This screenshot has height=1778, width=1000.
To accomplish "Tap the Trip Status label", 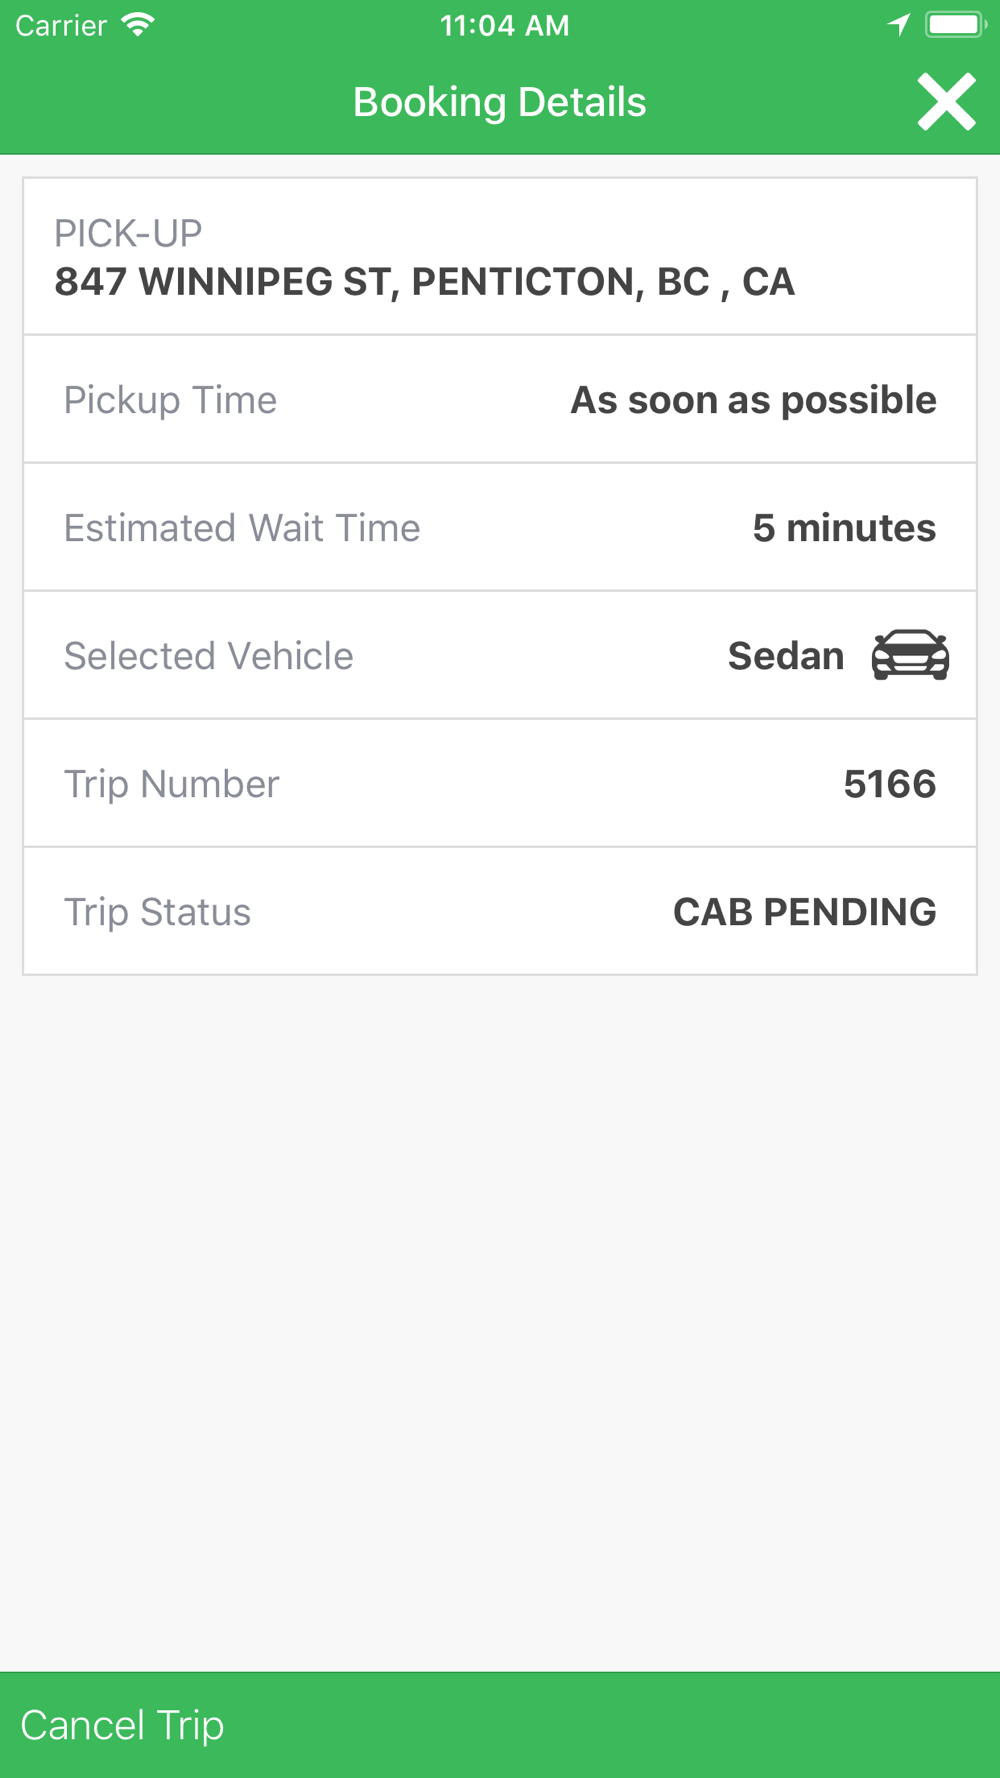I will pos(157,912).
